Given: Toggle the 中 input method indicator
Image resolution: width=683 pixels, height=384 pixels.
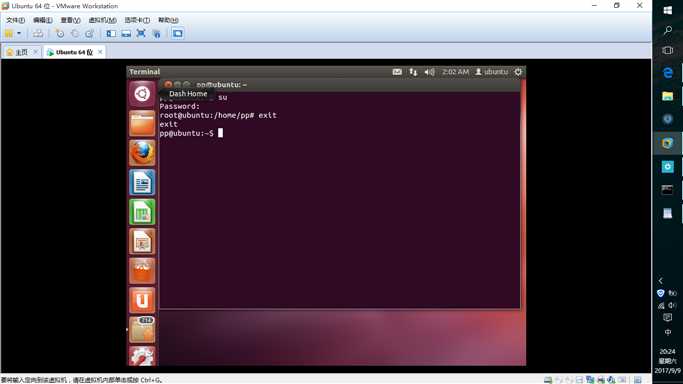Looking at the screenshot, I should (667, 333).
